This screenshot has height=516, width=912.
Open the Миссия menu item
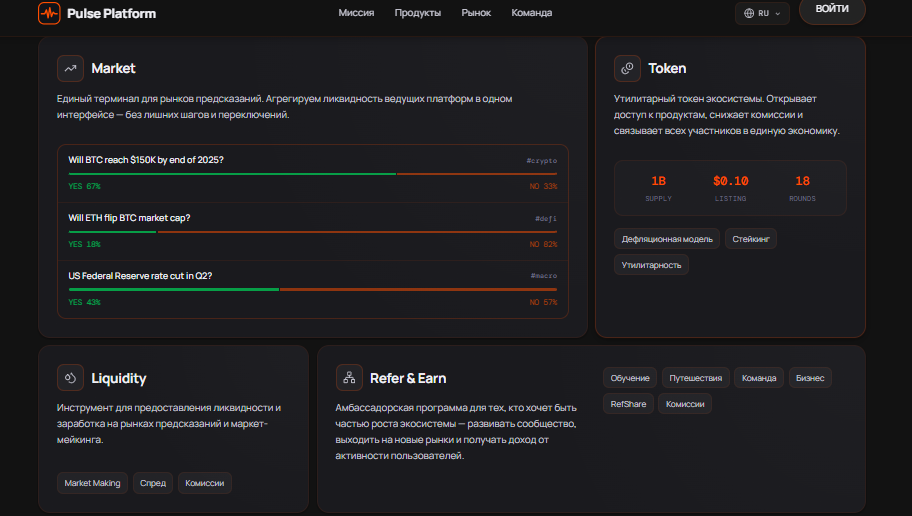pyautogui.click(x=356, y=13)
